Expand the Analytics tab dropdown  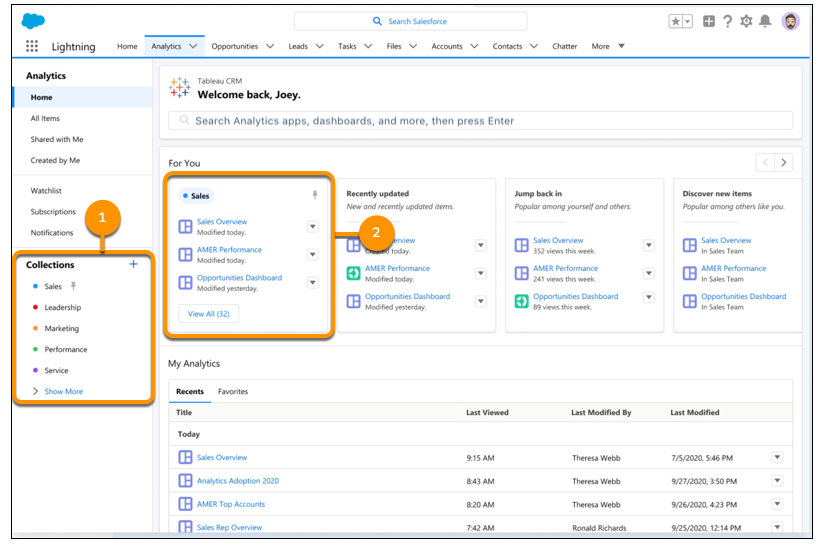pos(193,46)
